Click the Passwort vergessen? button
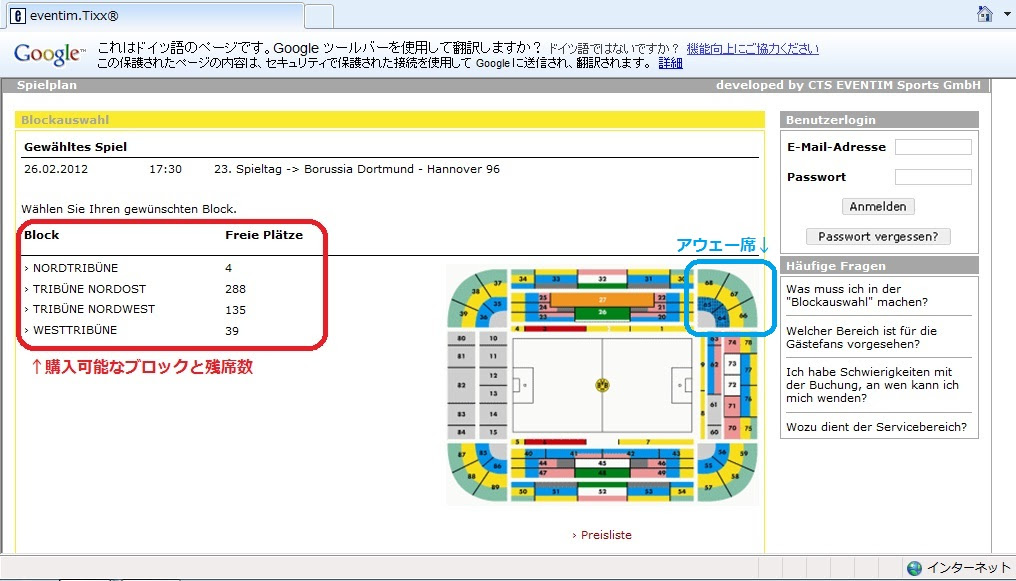Screen dimensions: 1016x581 [878, 236]
